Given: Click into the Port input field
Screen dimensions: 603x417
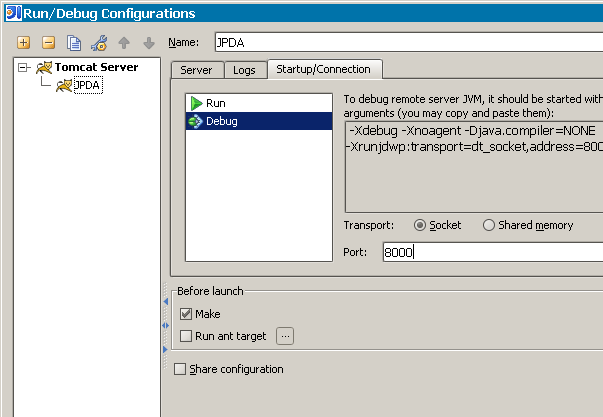Looking at the screenshot, I should point(493,252).
